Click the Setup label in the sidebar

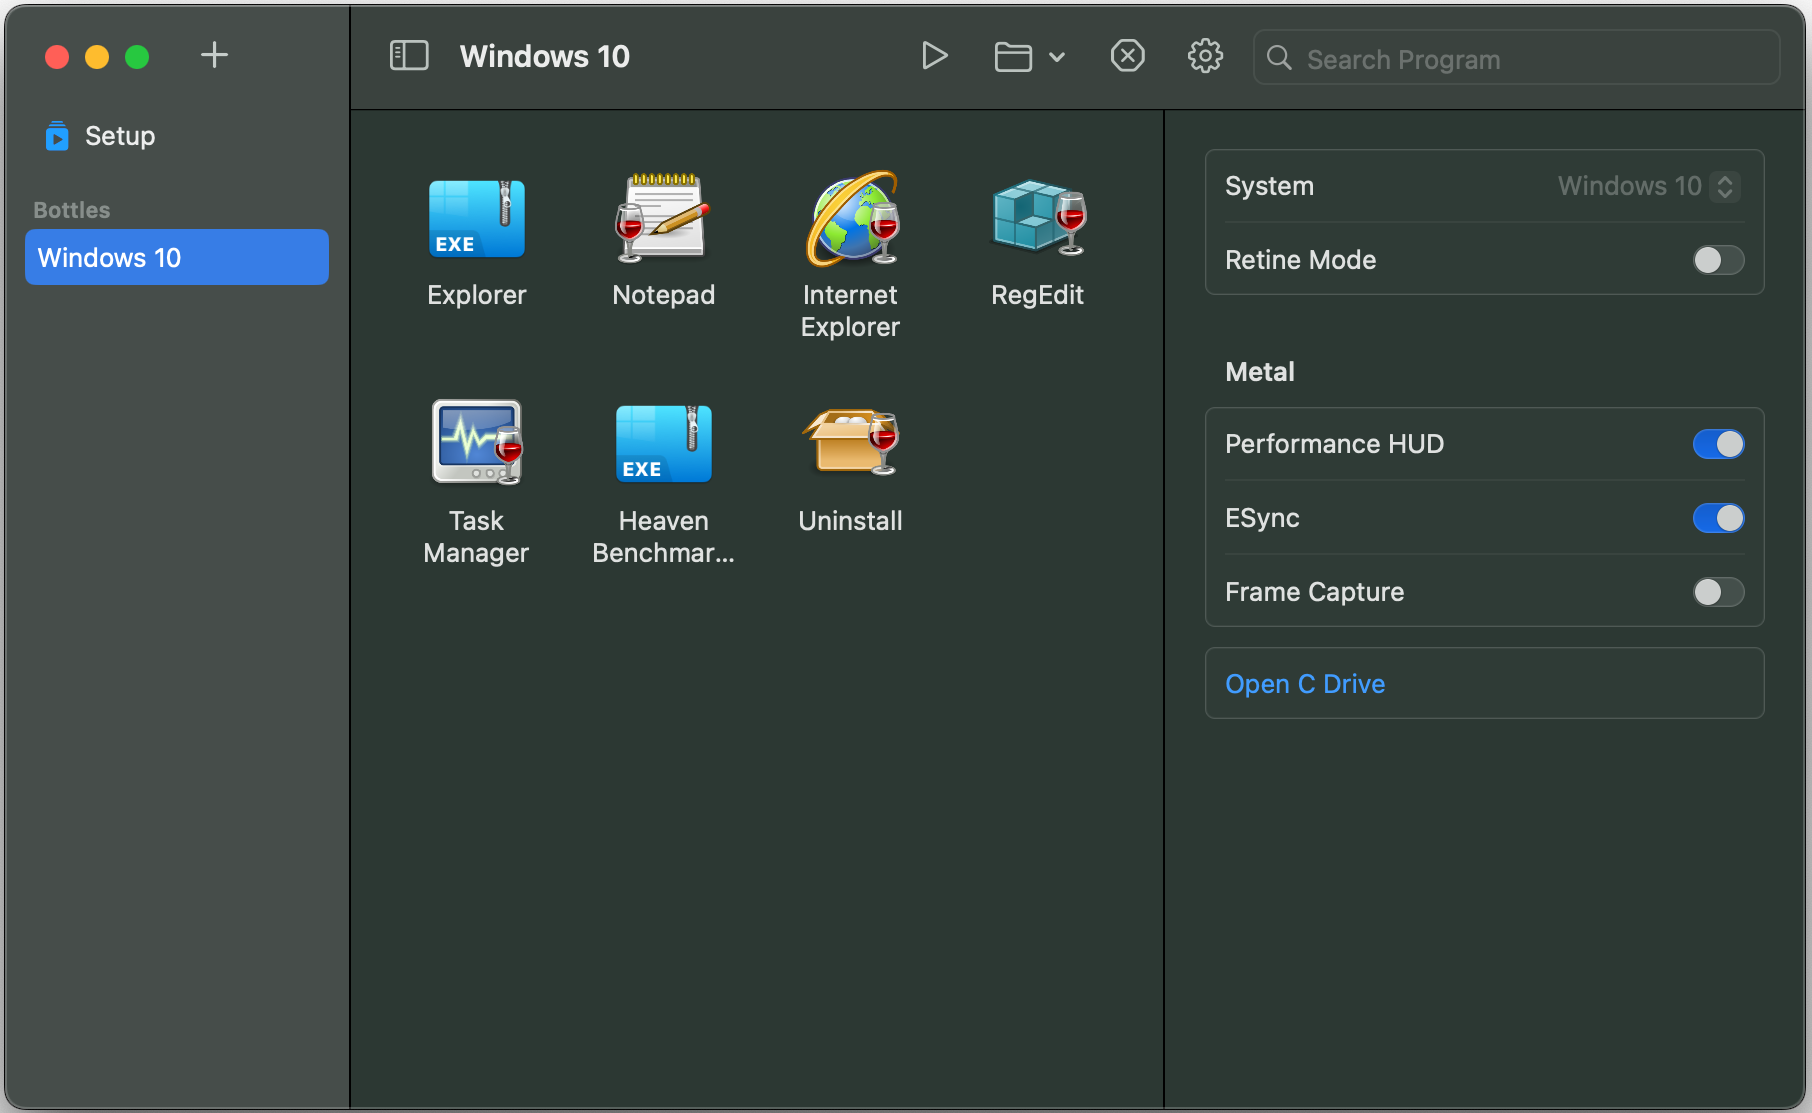click(x=120, y=136)
